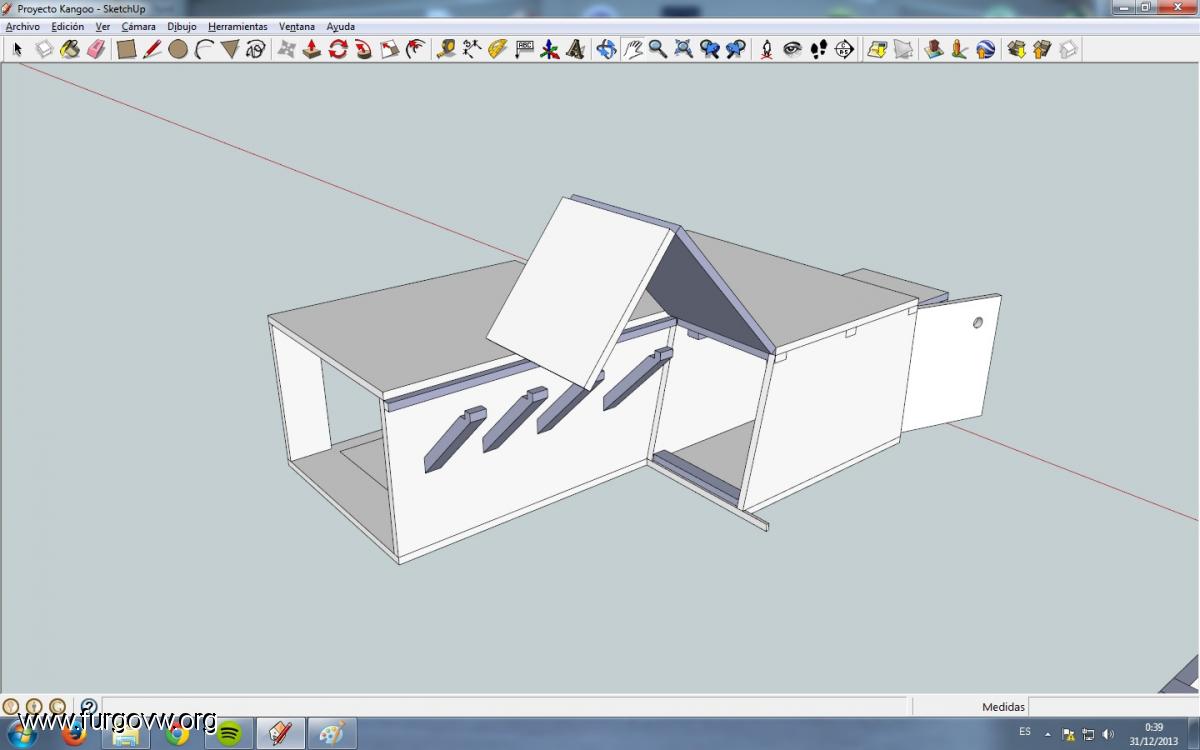Screen dimensions: 1200x750
Task: Expand the Herramientas menu
Action: click(237, 27)
